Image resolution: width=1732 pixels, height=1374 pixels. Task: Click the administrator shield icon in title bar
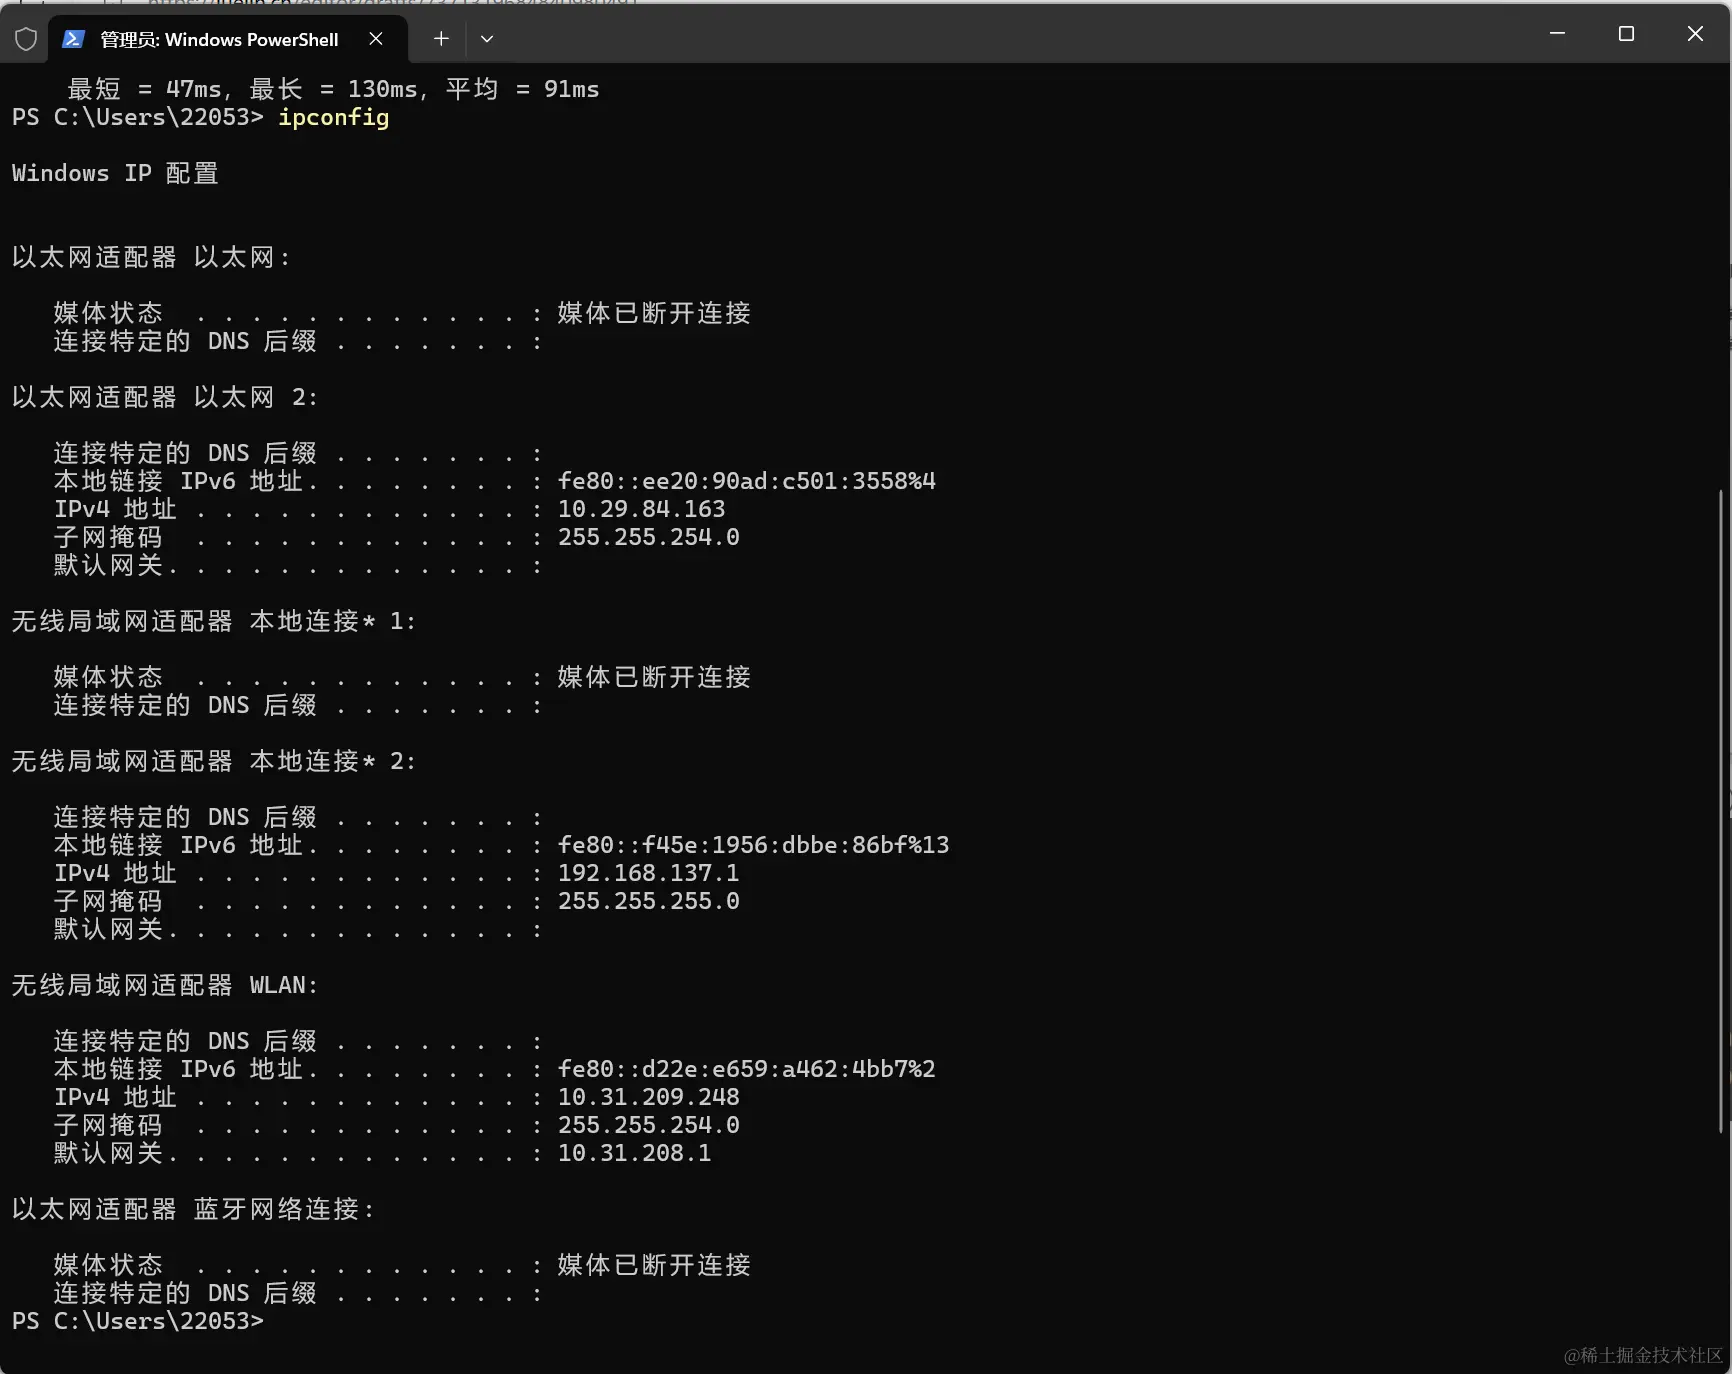[x=26, y=39]
